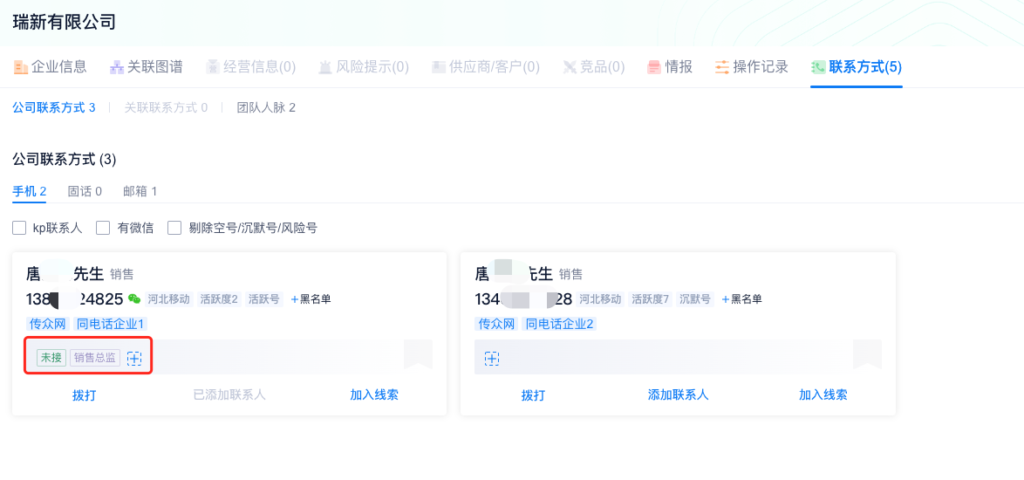Switch to the 情报 tab
The image size is (1024, 480).
point(669,67)
